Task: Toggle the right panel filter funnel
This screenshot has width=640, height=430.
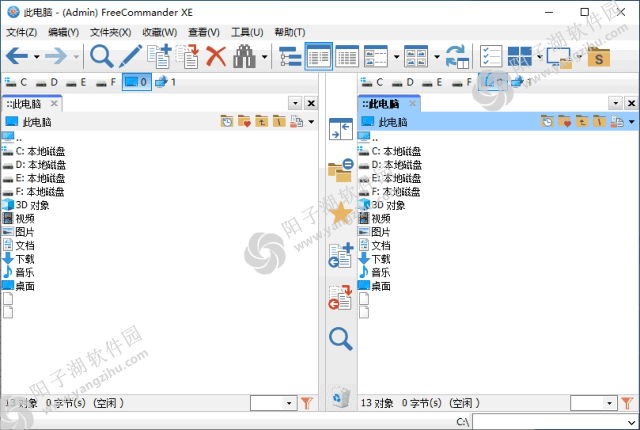Action: (x=627, y=403)
